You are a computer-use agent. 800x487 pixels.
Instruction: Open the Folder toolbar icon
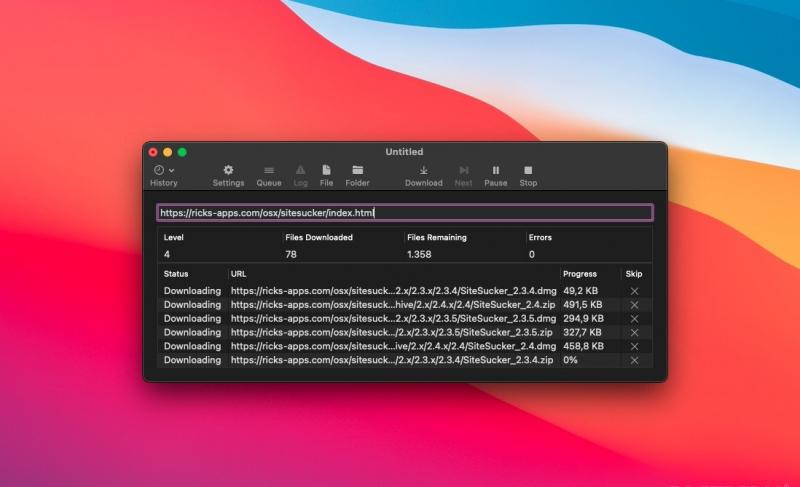357,170
